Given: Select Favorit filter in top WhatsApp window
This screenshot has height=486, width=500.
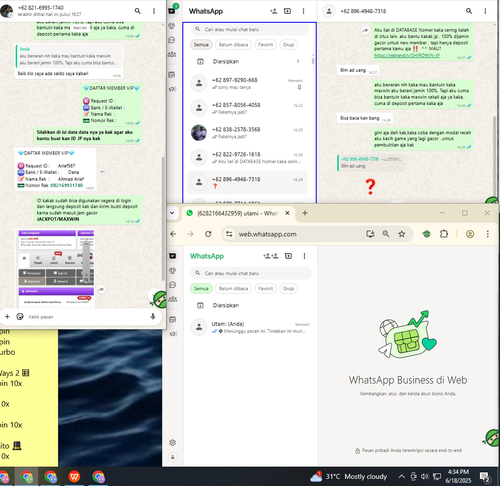Looking at the screenshot, I should click(265, 45).
